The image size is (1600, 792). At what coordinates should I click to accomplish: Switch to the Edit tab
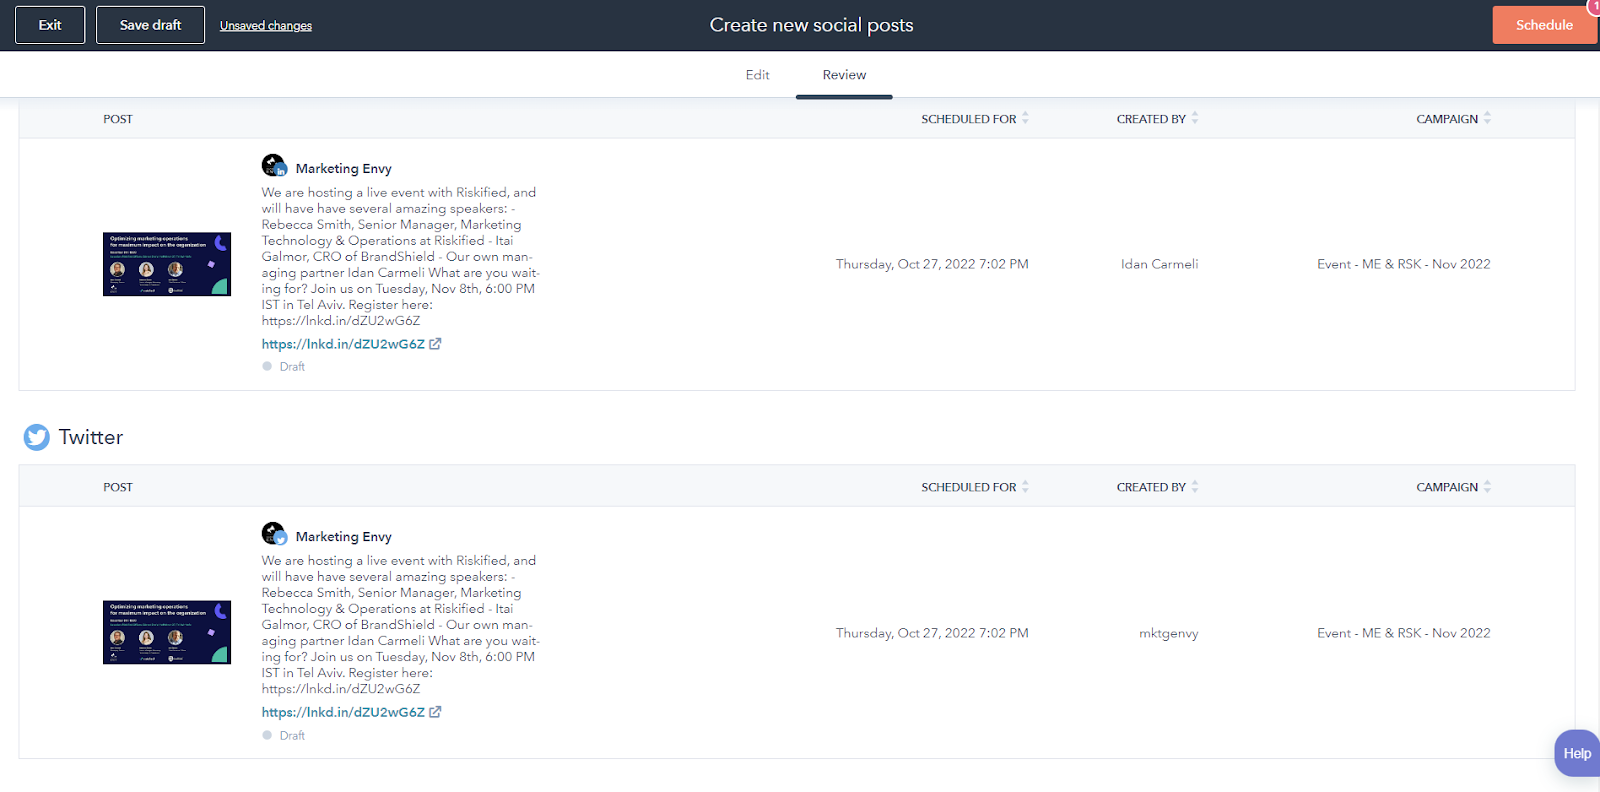[757, 75]
